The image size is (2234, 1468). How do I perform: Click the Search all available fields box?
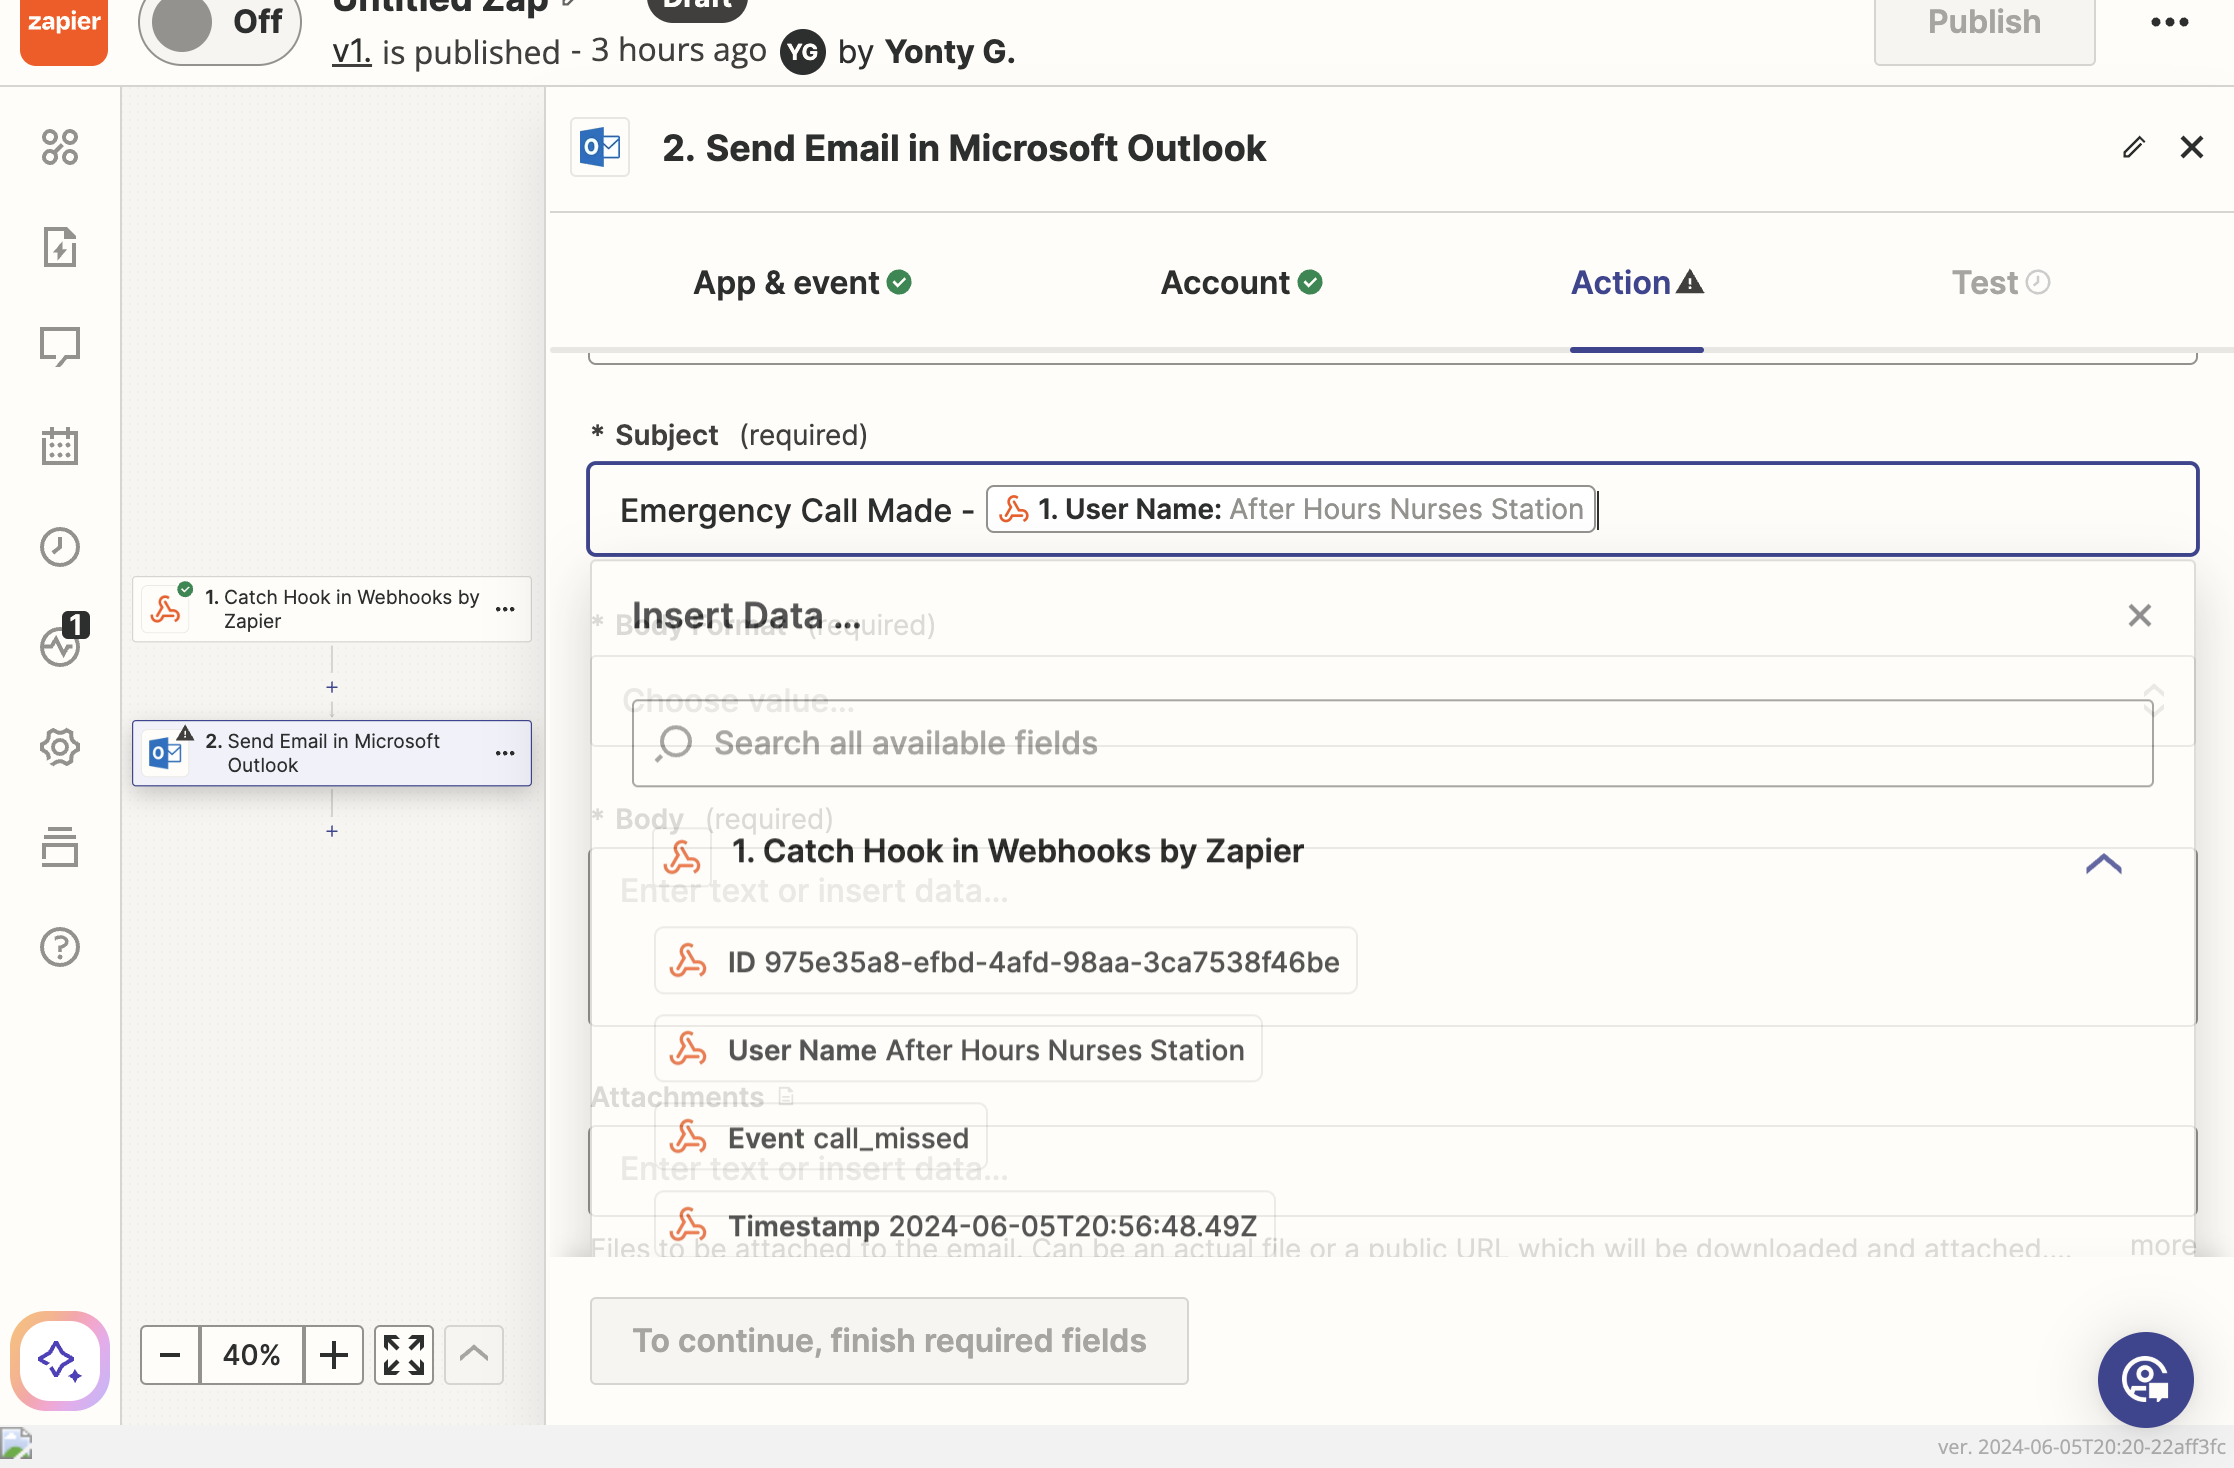[x=1392, y=743]
